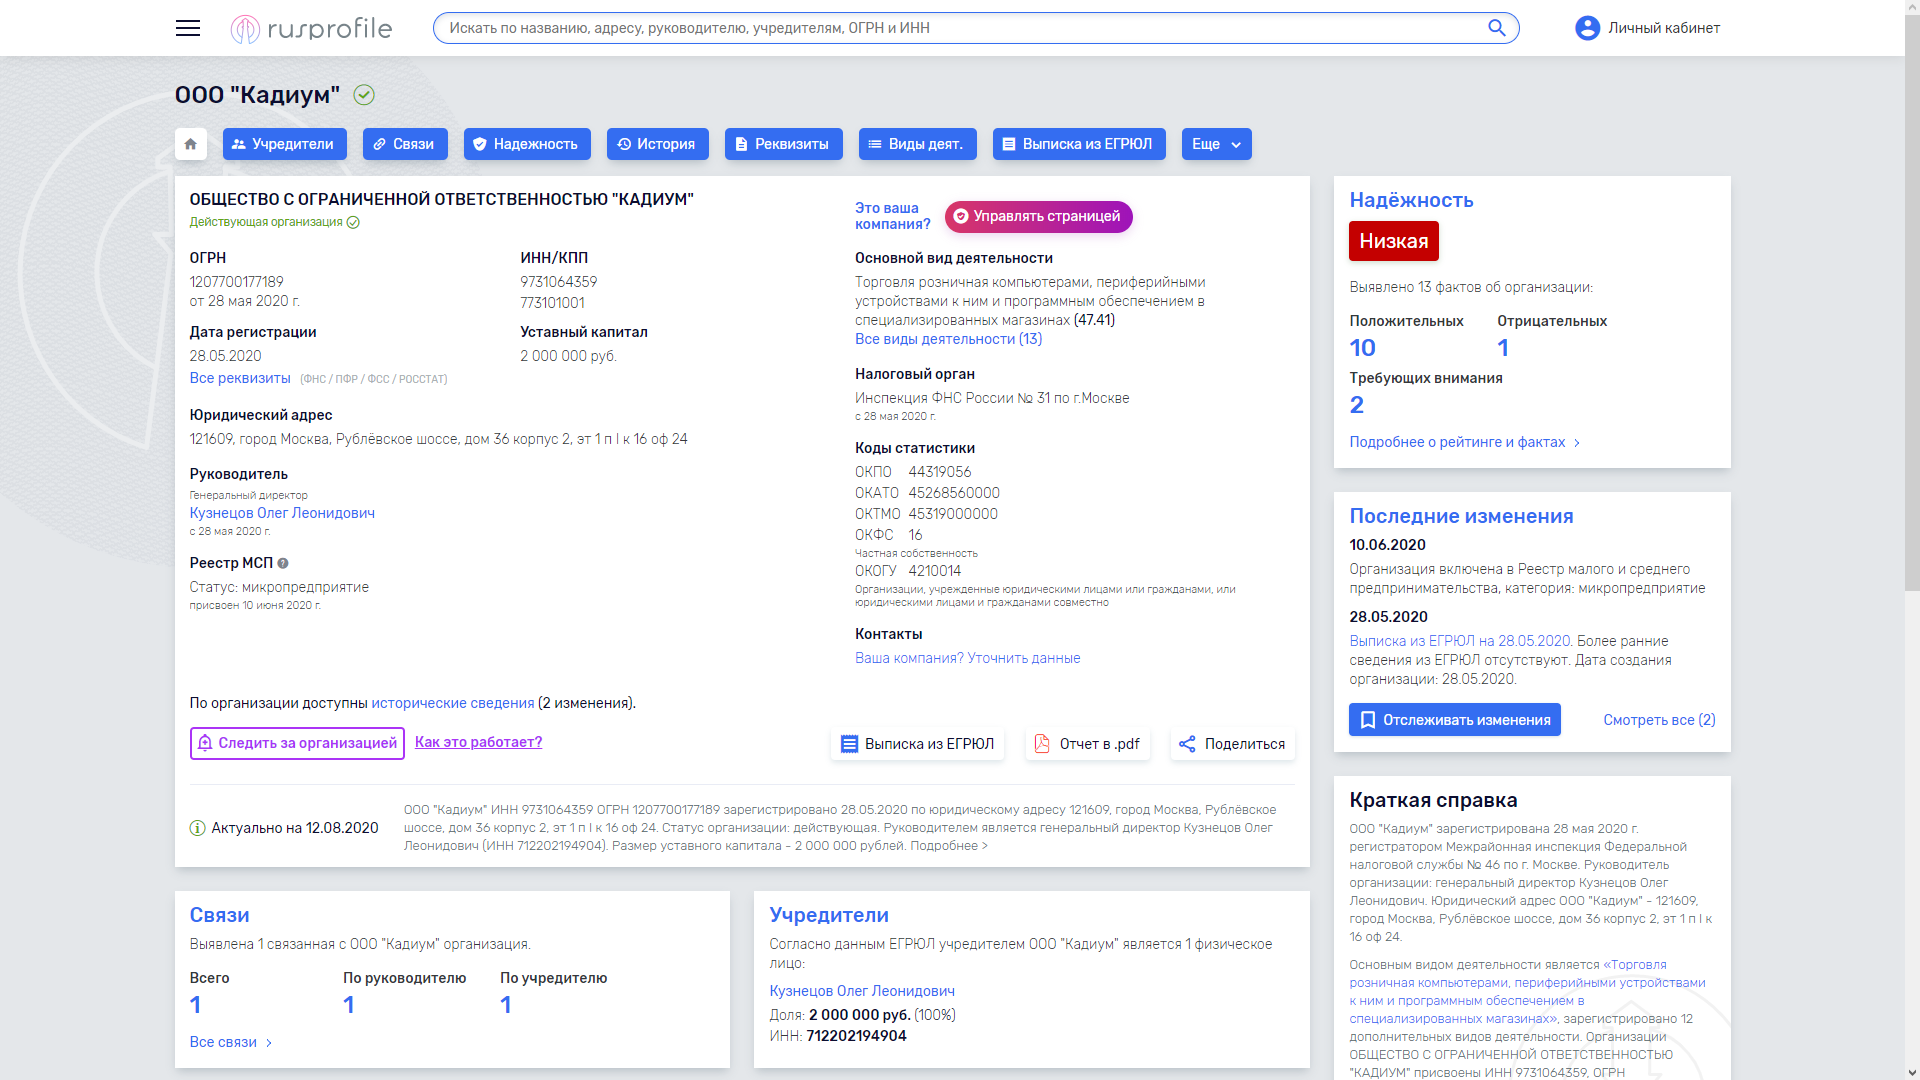
Task: Open the Реквизиты tab
Action: [x=784, y=144]
